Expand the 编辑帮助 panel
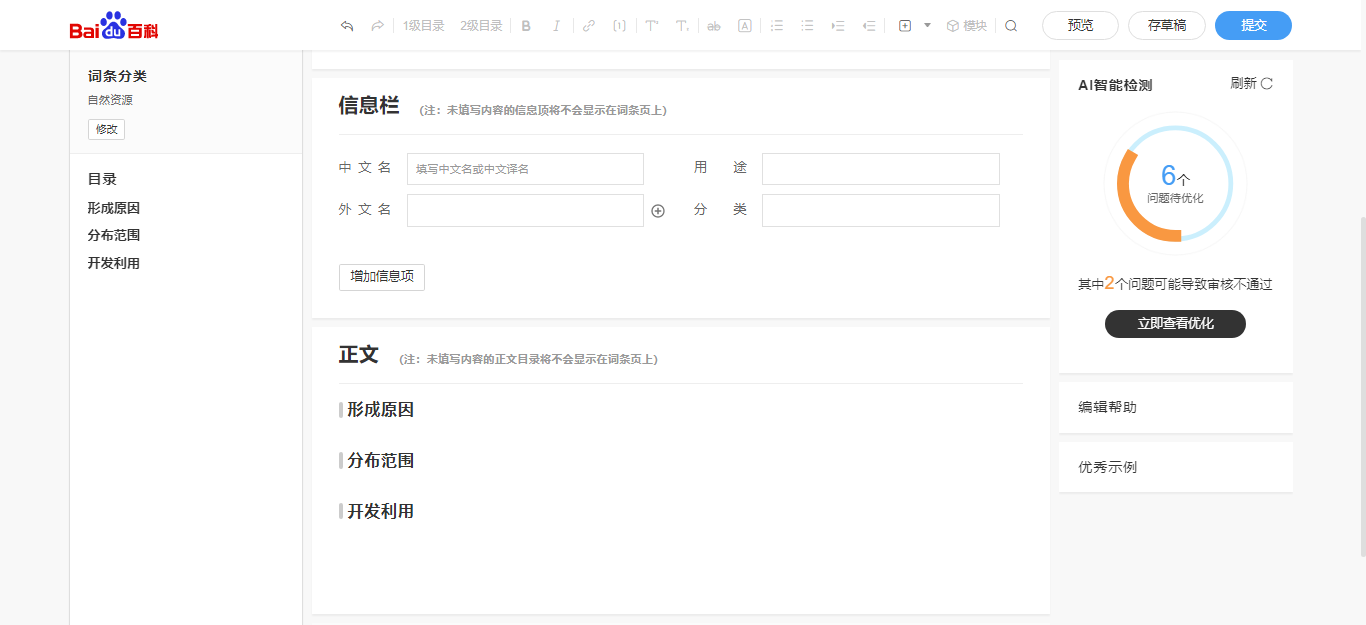1366x625 pixels. coord(1175,408)
